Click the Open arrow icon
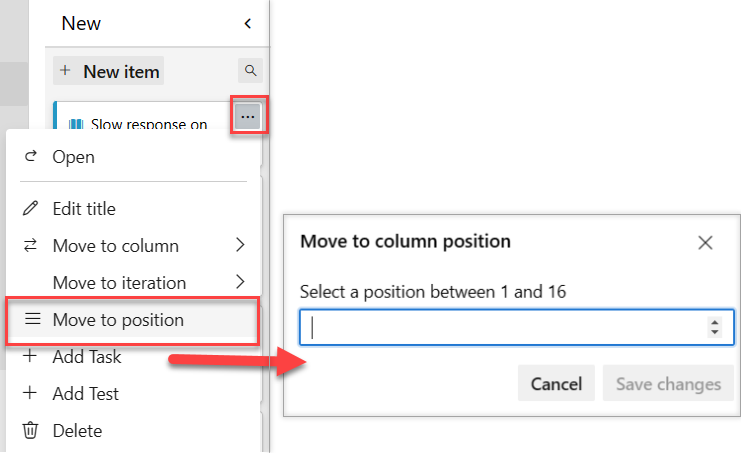The image size is (741, 453). [x=31, y=156]
